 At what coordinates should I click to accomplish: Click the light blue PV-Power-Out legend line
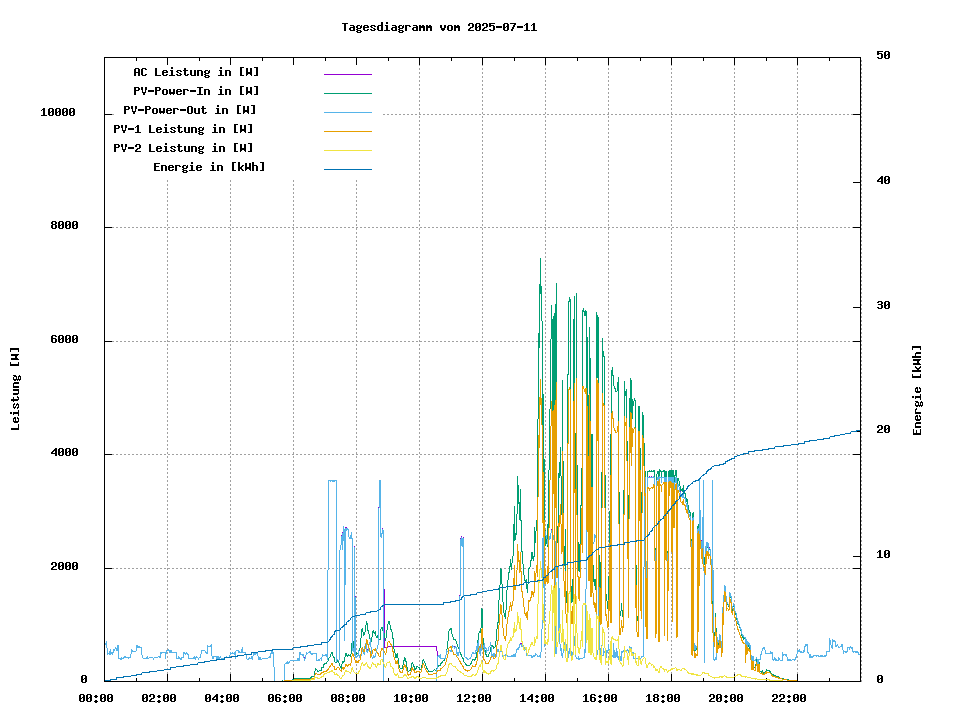(x=347, y=112)
